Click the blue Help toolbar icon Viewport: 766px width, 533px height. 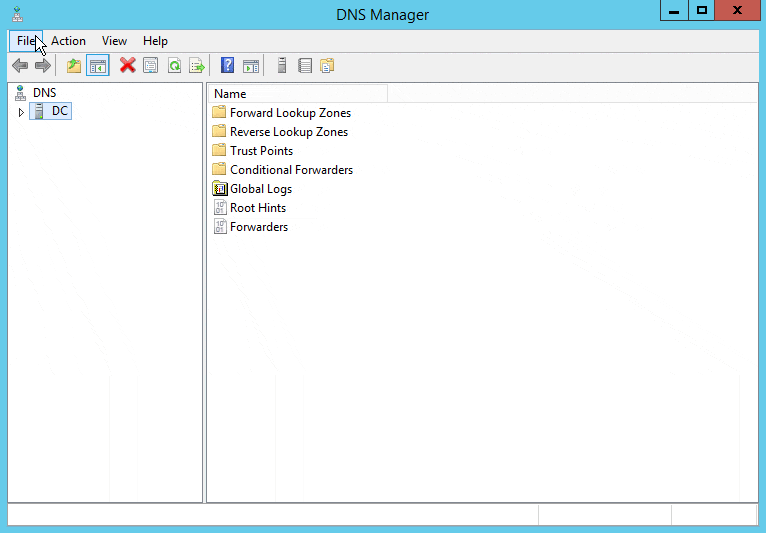pos(227,66)
